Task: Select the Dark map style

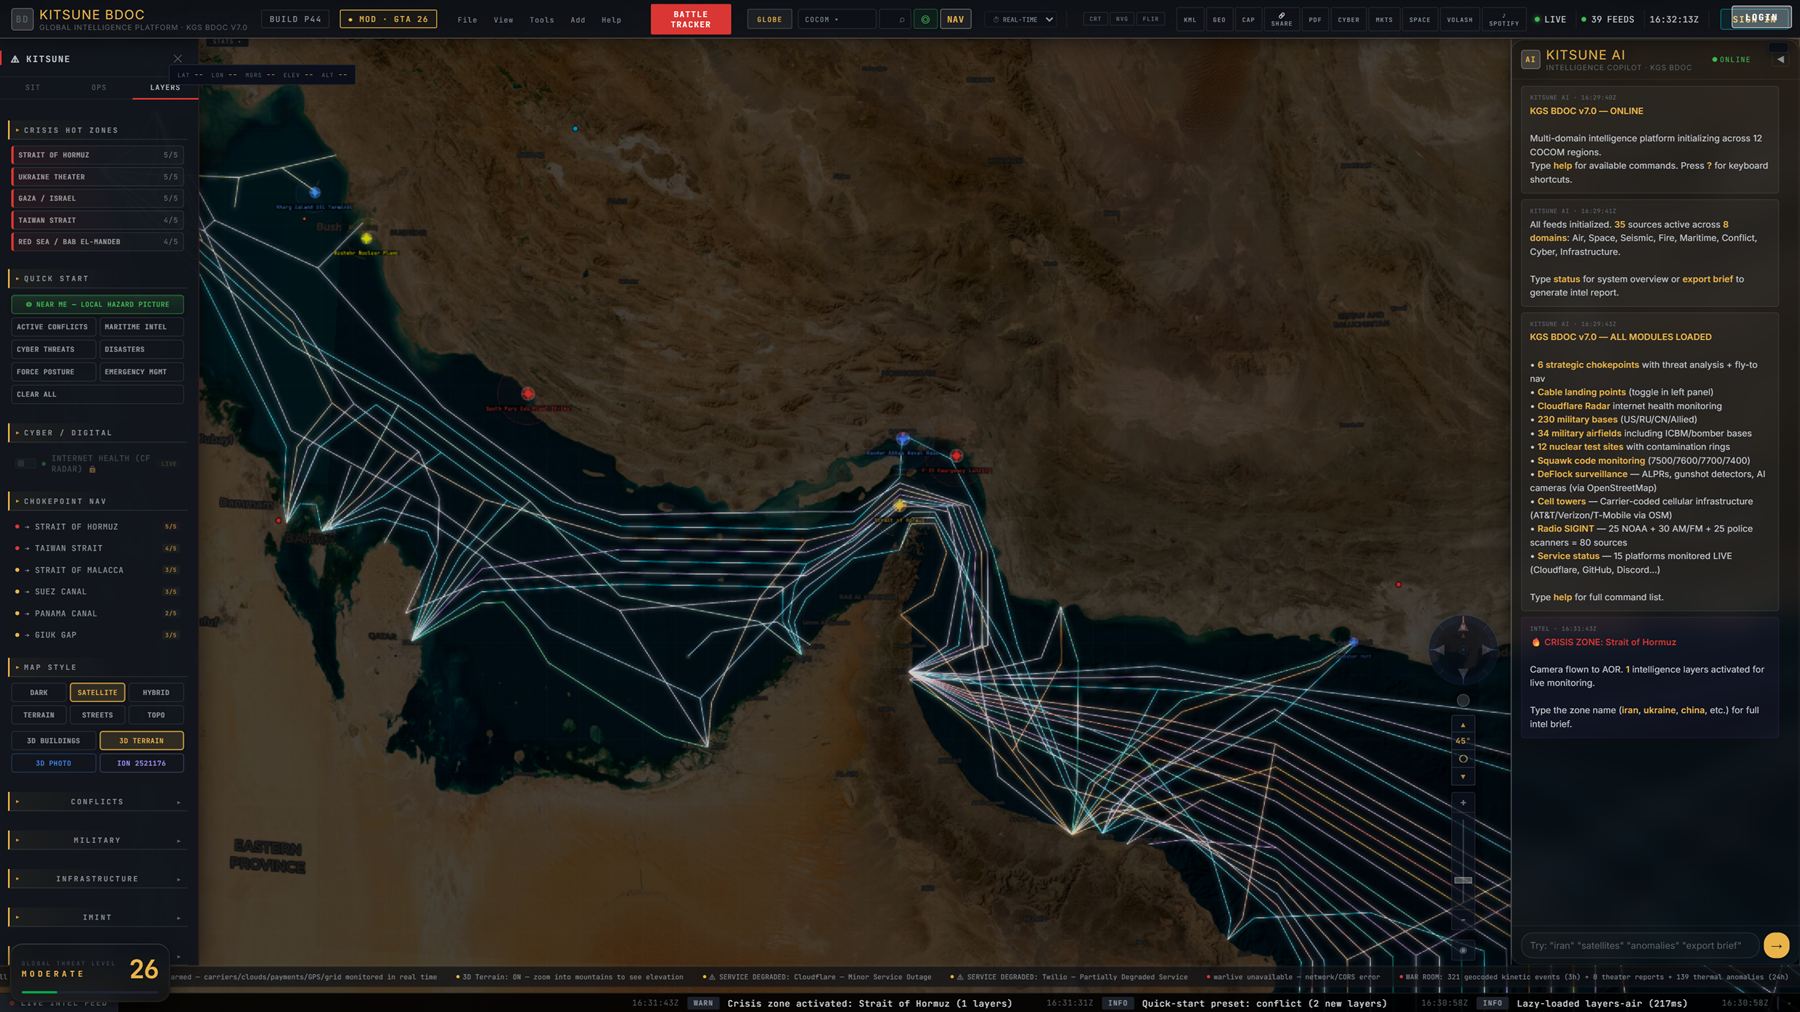Action: click(x=39, y=692)
